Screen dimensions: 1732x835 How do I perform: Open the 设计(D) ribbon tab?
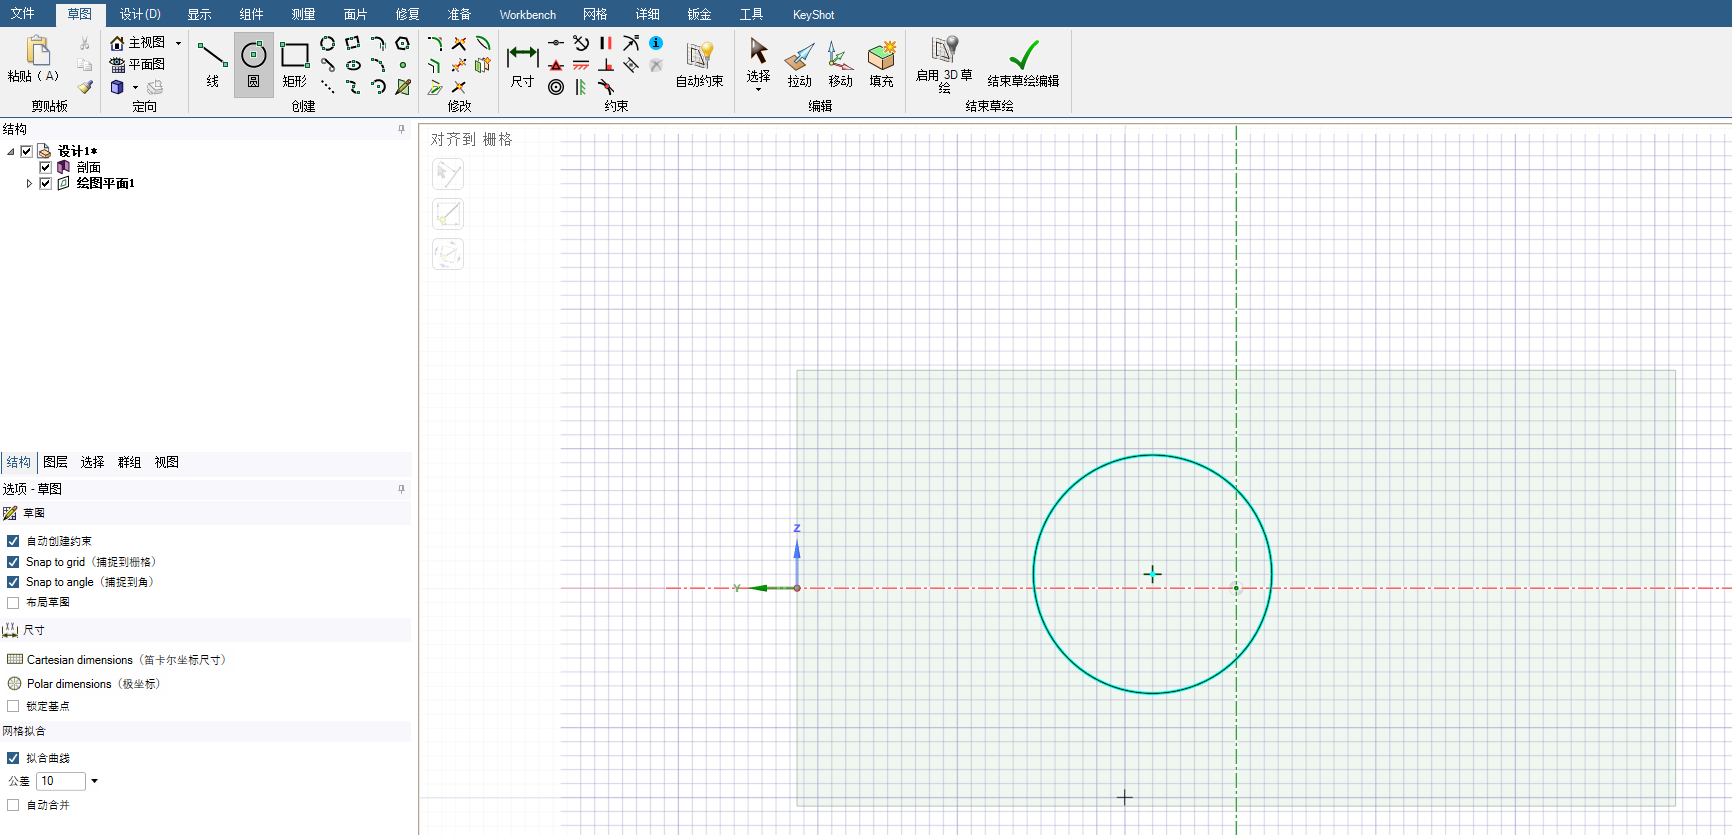140,14
